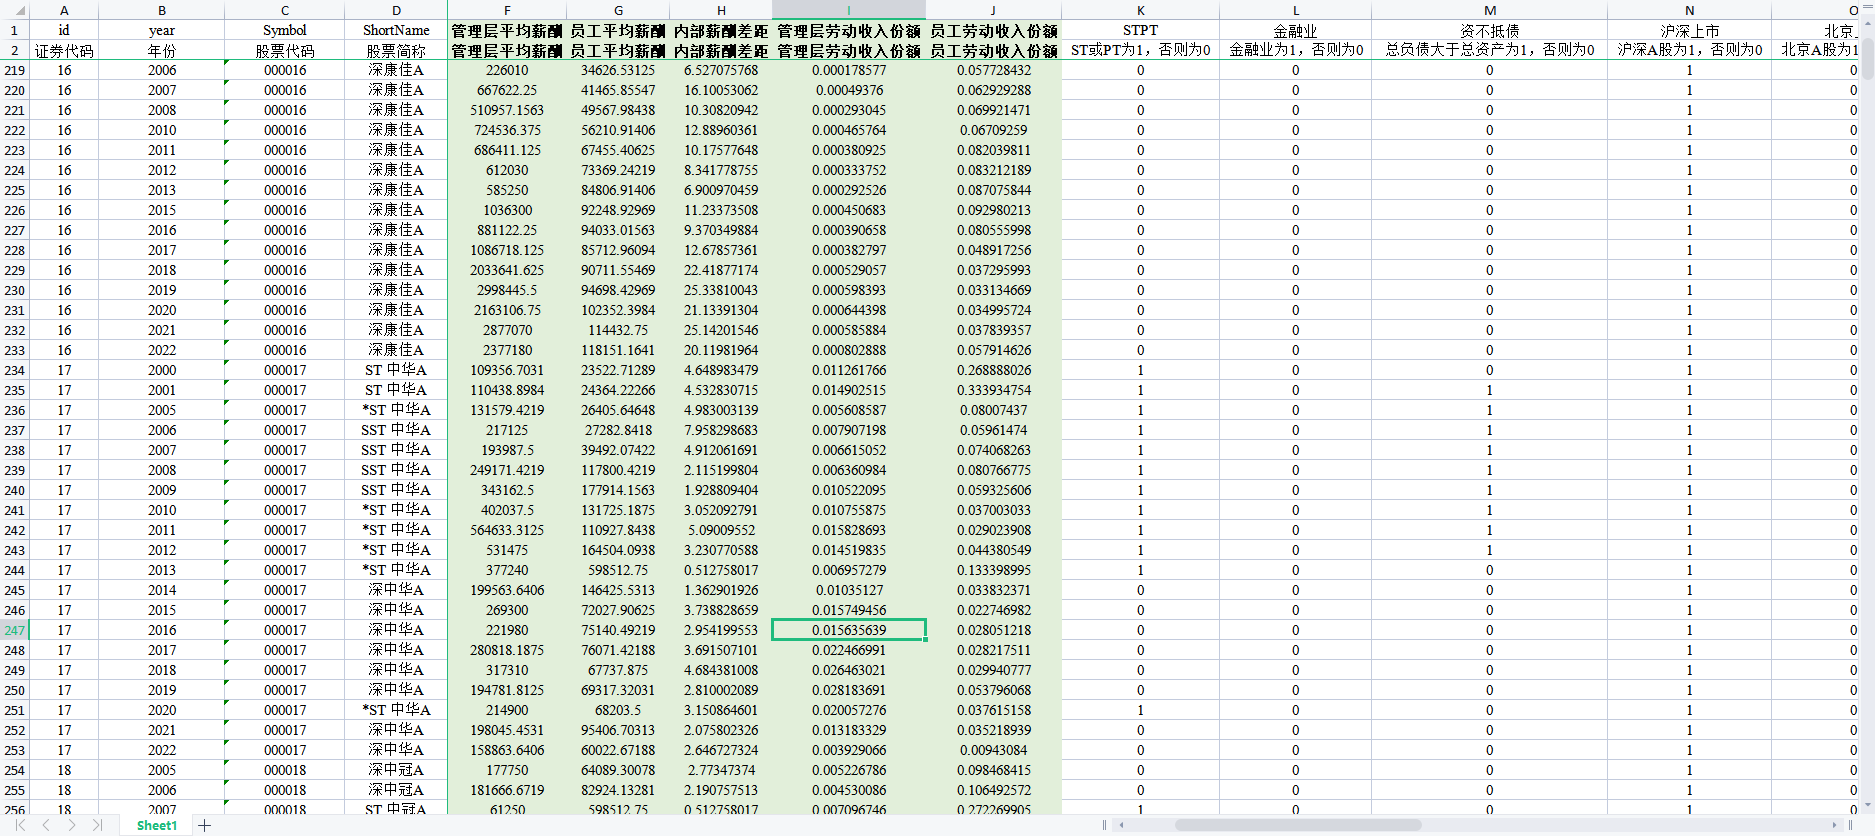Select column I header
The height and width of the screenshot is (836, 1875).
click(x=848, y=10)
